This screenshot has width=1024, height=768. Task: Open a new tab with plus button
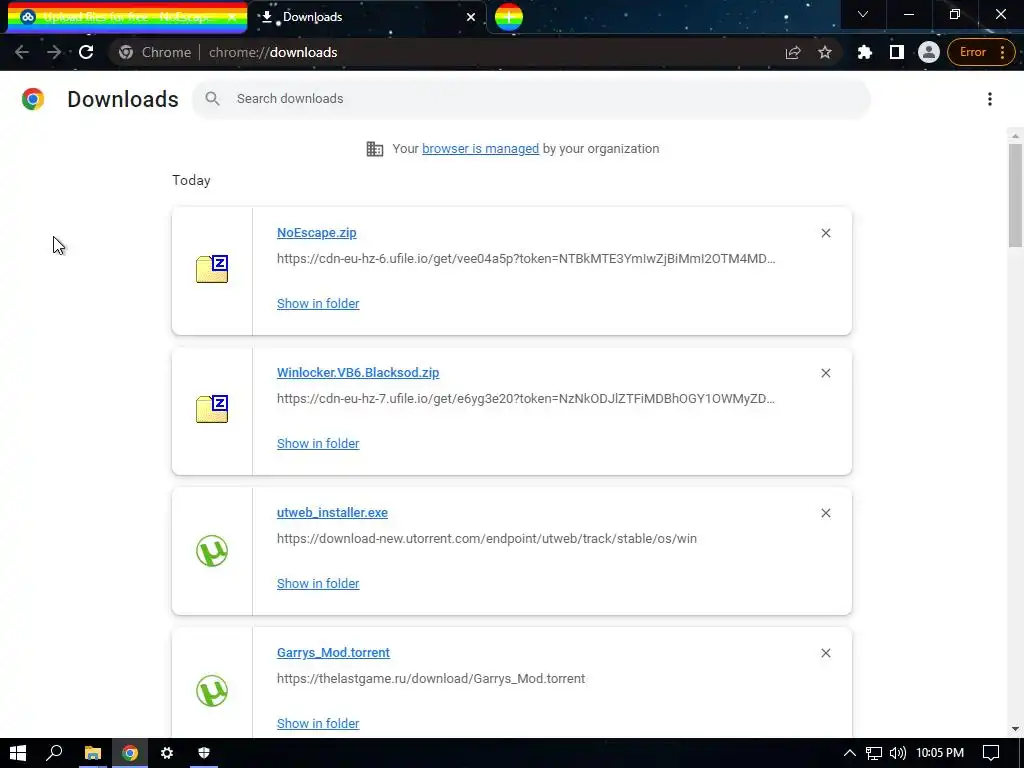509,17
